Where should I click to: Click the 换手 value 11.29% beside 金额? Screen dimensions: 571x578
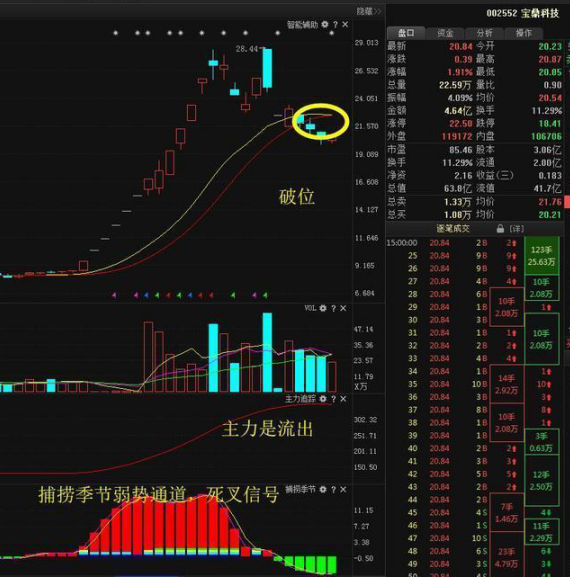(x=547, y=111)
